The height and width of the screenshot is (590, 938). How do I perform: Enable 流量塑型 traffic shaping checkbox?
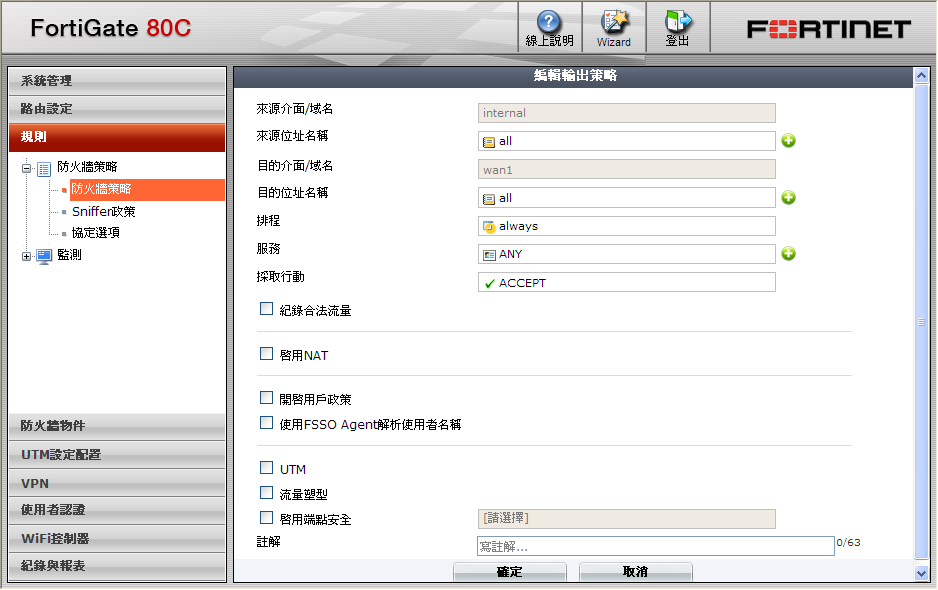pos(266,492)
